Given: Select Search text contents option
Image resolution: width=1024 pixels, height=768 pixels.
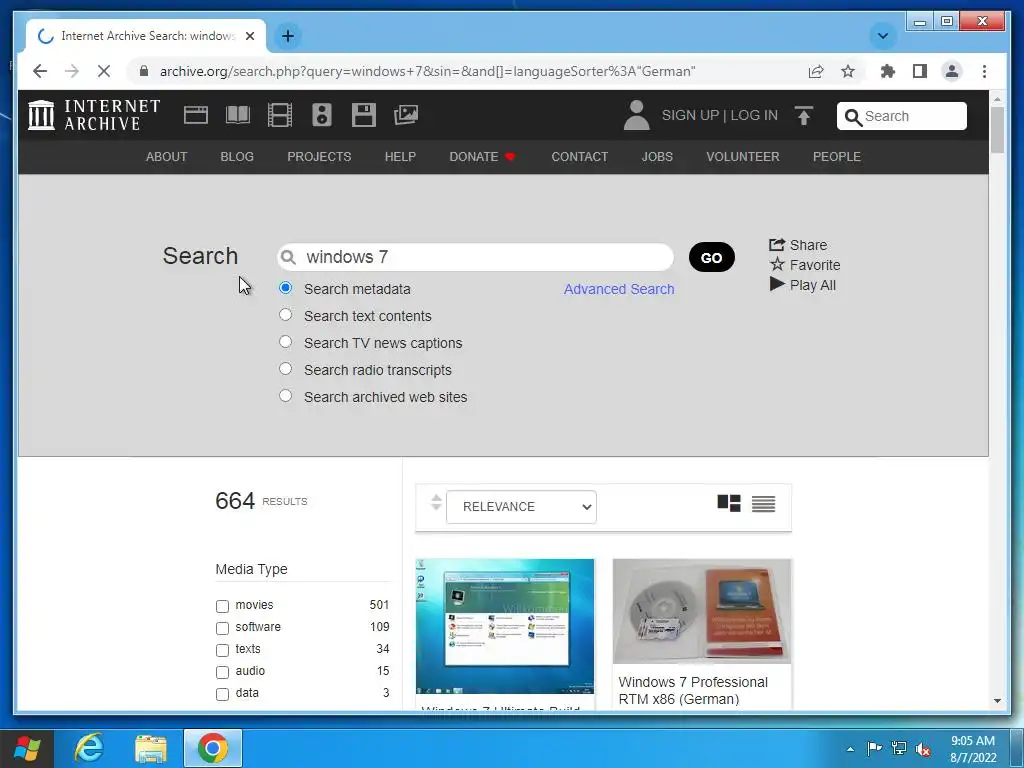Looking at the screenshot, I should pyautogui.click(x=285, y=315).
